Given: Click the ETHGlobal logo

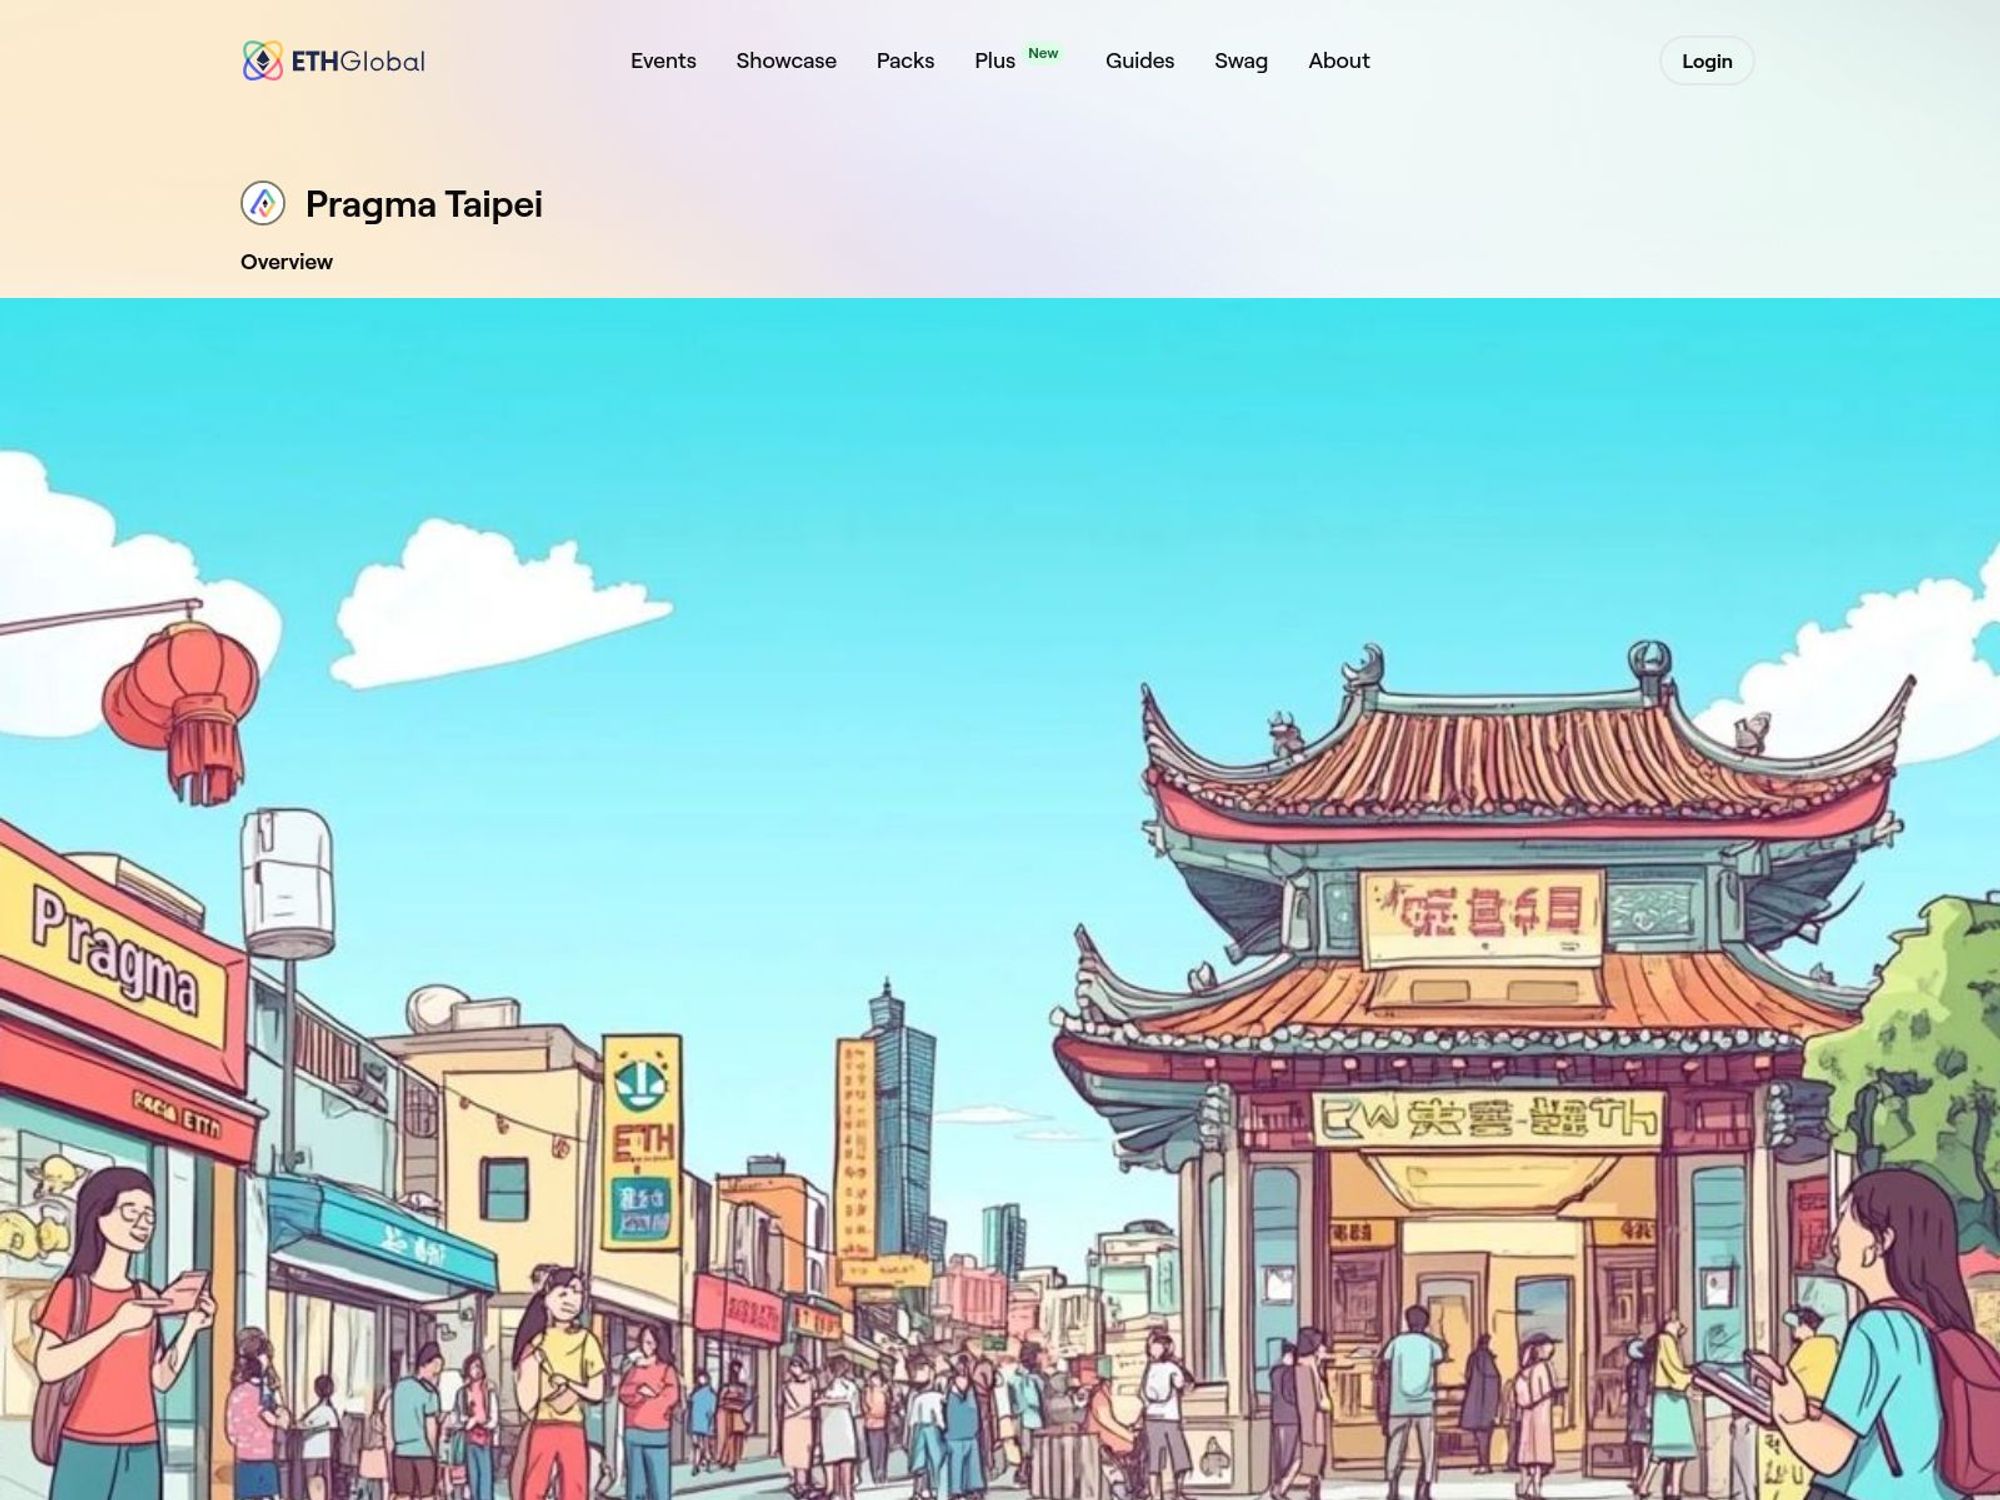Looking at the screenshot, I should (333, 61).
